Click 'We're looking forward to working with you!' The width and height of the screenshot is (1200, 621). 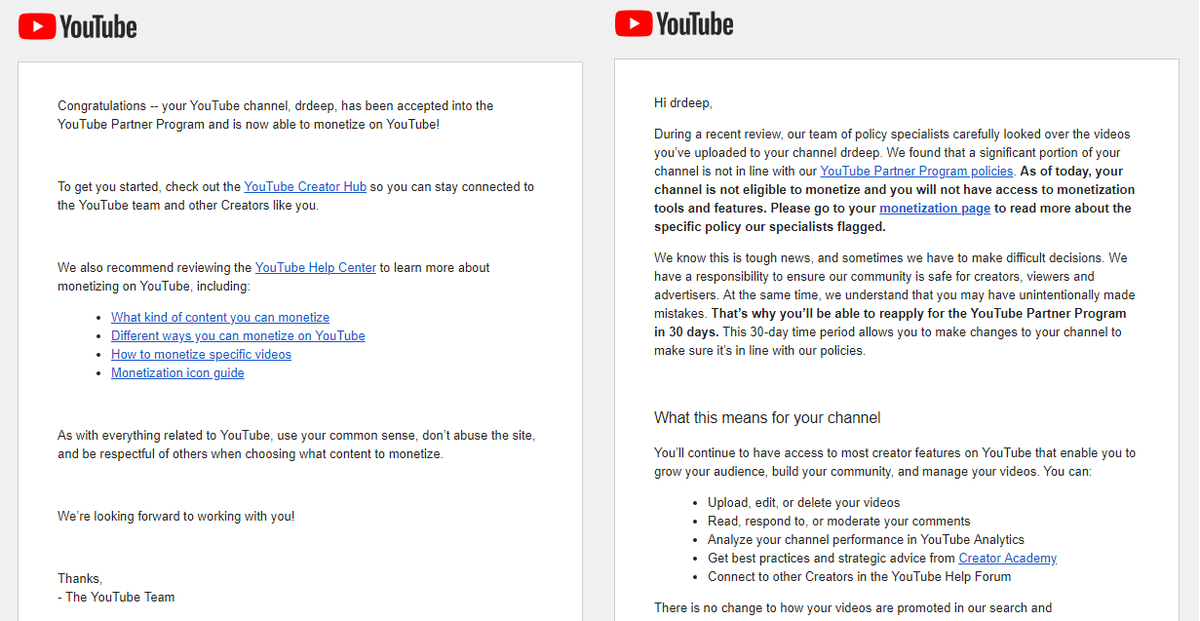[x=176, y=517]
